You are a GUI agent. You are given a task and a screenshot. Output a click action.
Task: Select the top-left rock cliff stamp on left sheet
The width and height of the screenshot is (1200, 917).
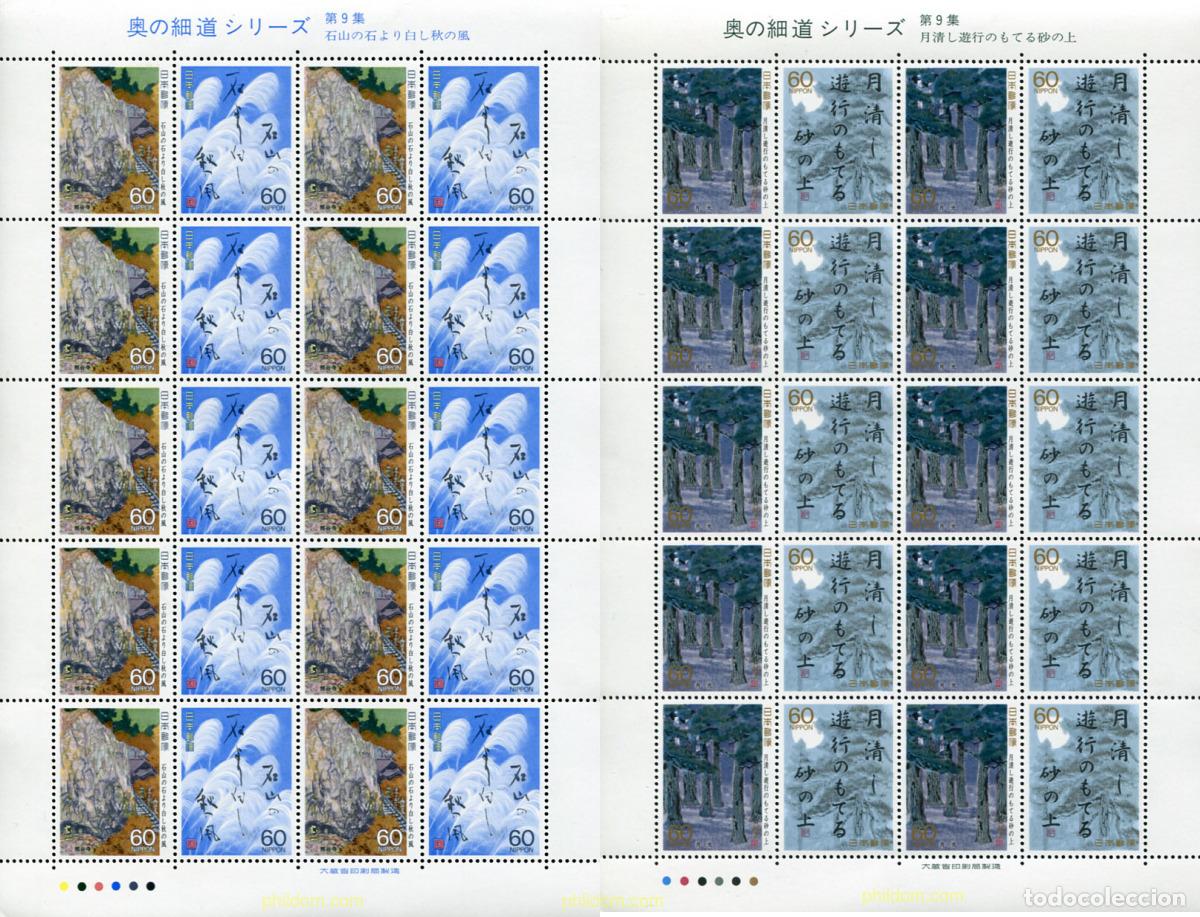[116, 138]
